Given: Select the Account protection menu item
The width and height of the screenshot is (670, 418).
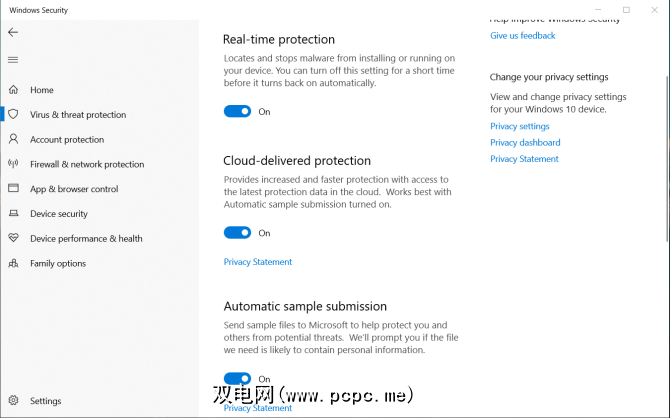Looking at the screenshot, I should pyautogui.click(x=67, y=140).
